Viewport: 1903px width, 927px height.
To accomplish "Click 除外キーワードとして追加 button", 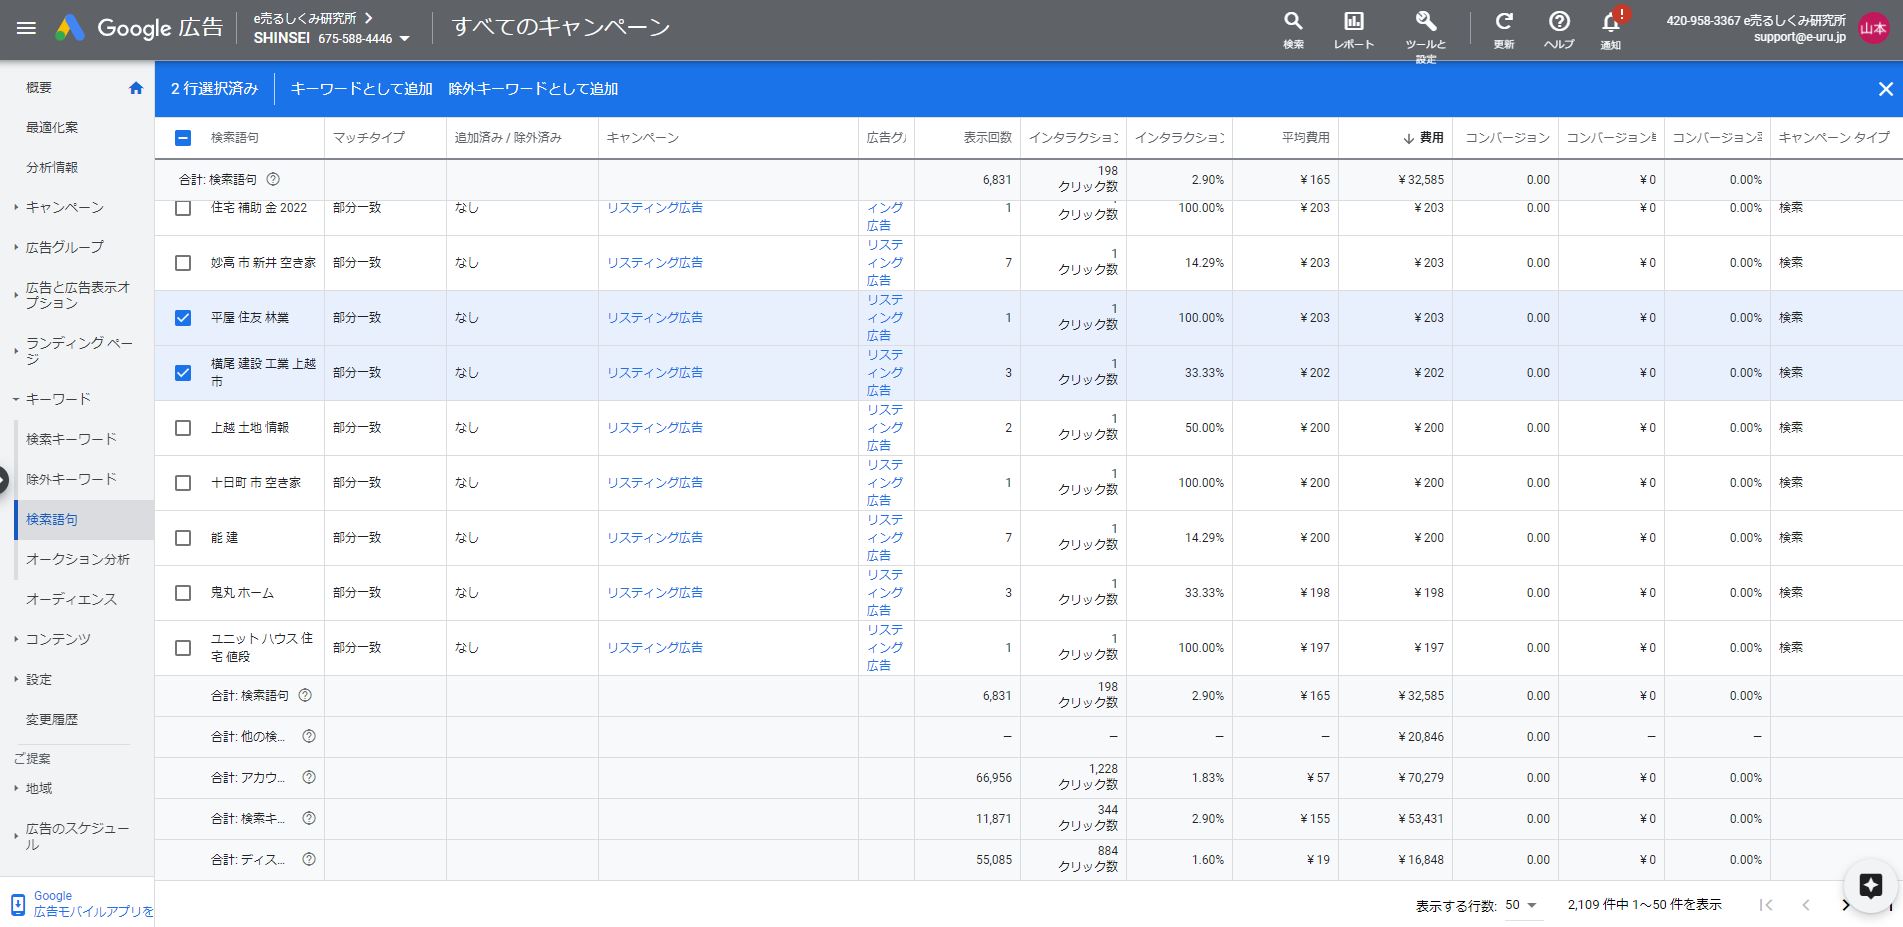I will pyautogui.click(x=533, y=89).
